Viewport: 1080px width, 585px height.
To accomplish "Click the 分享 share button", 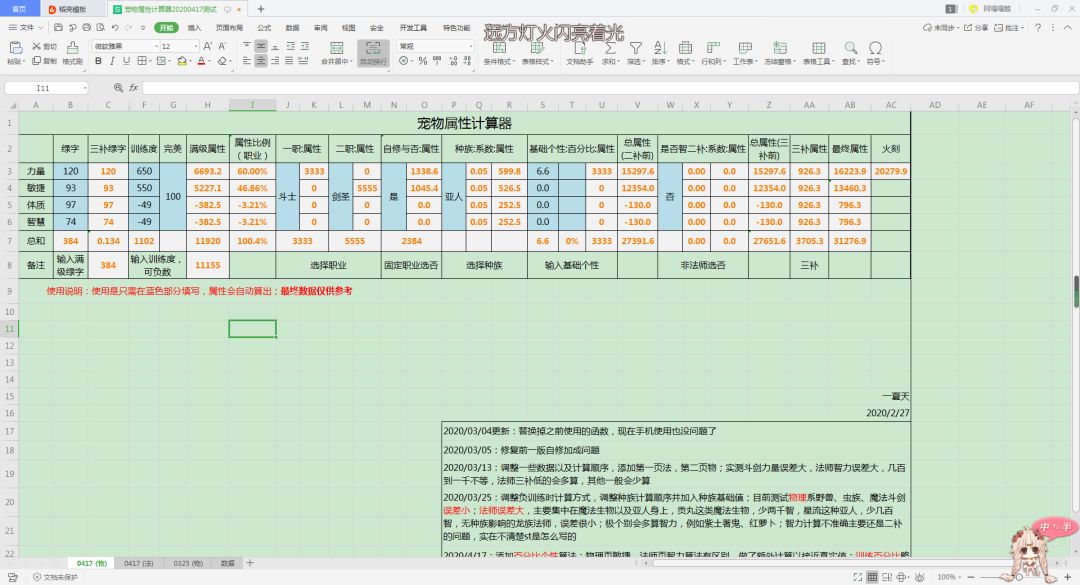I will pos(976,28).
